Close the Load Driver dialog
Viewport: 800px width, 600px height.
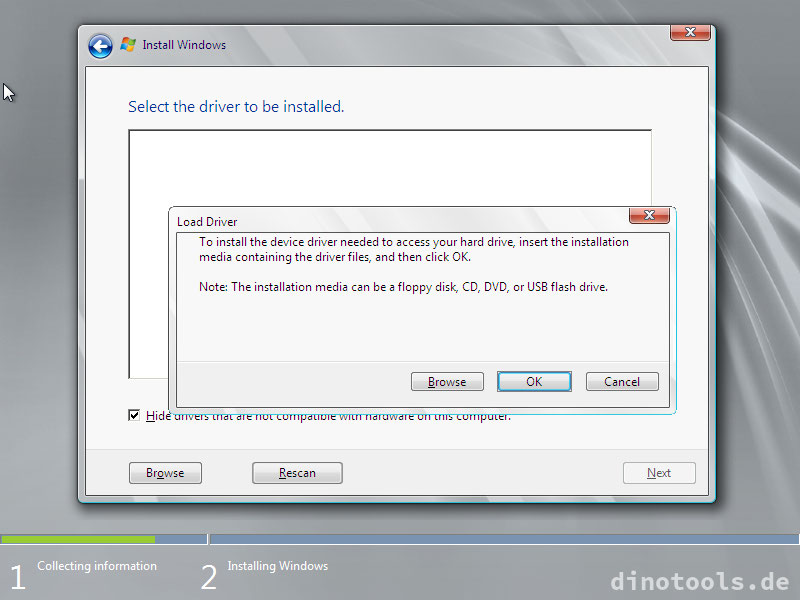tap(649, 215)
